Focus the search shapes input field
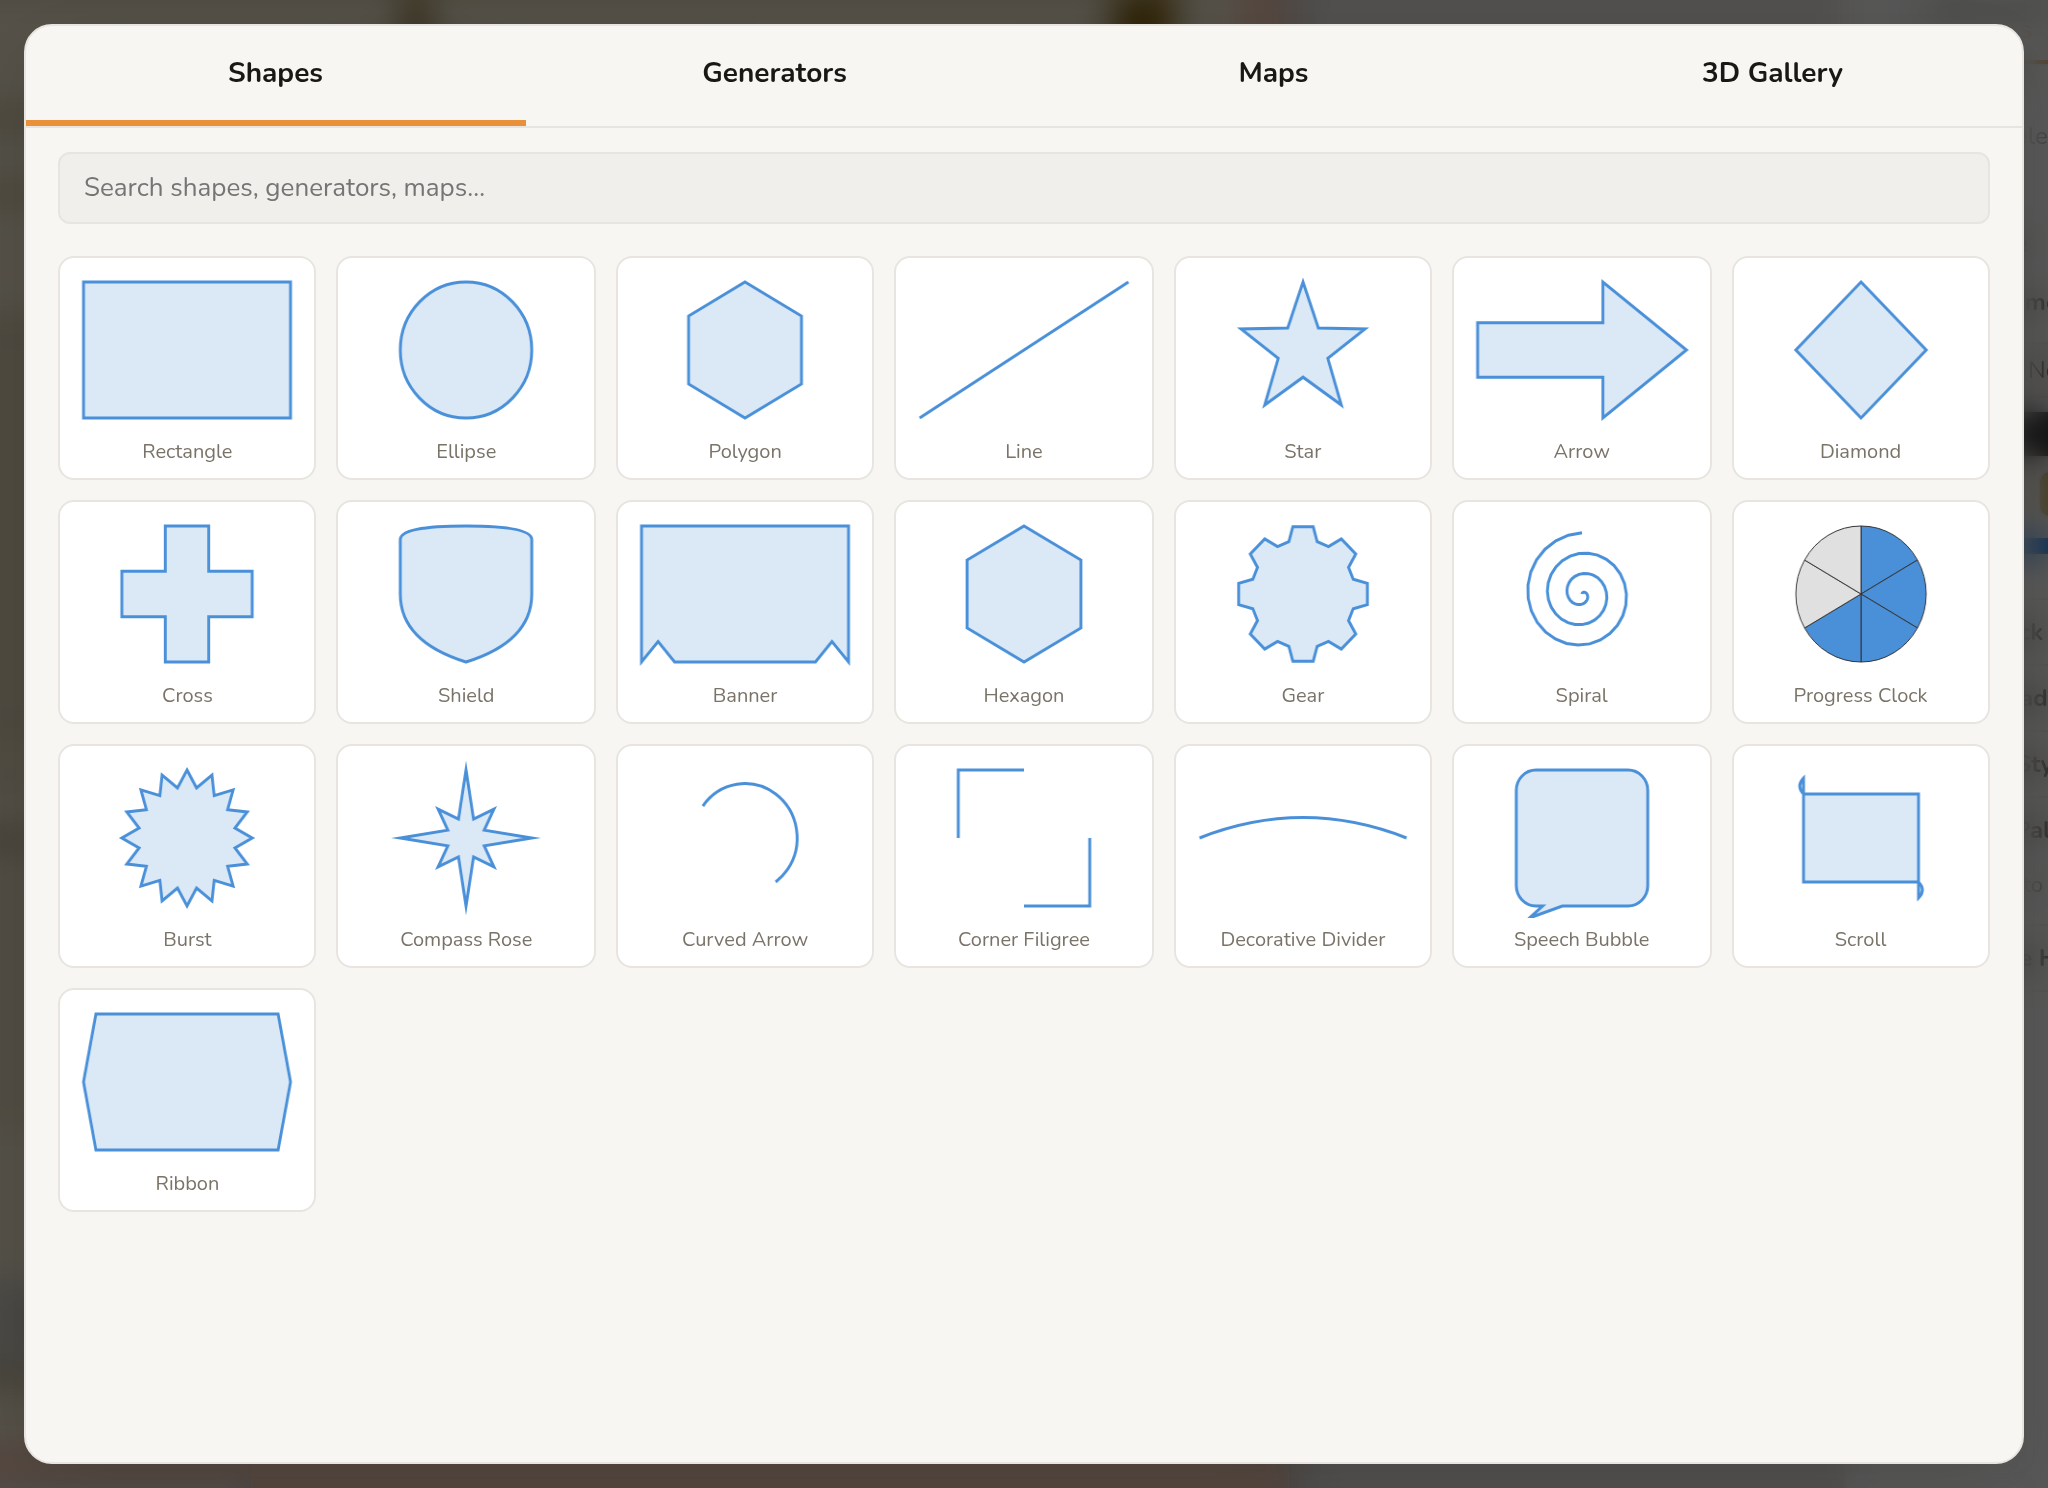This screenshot has width=2048, height=1488. (x=1024, y=188)
